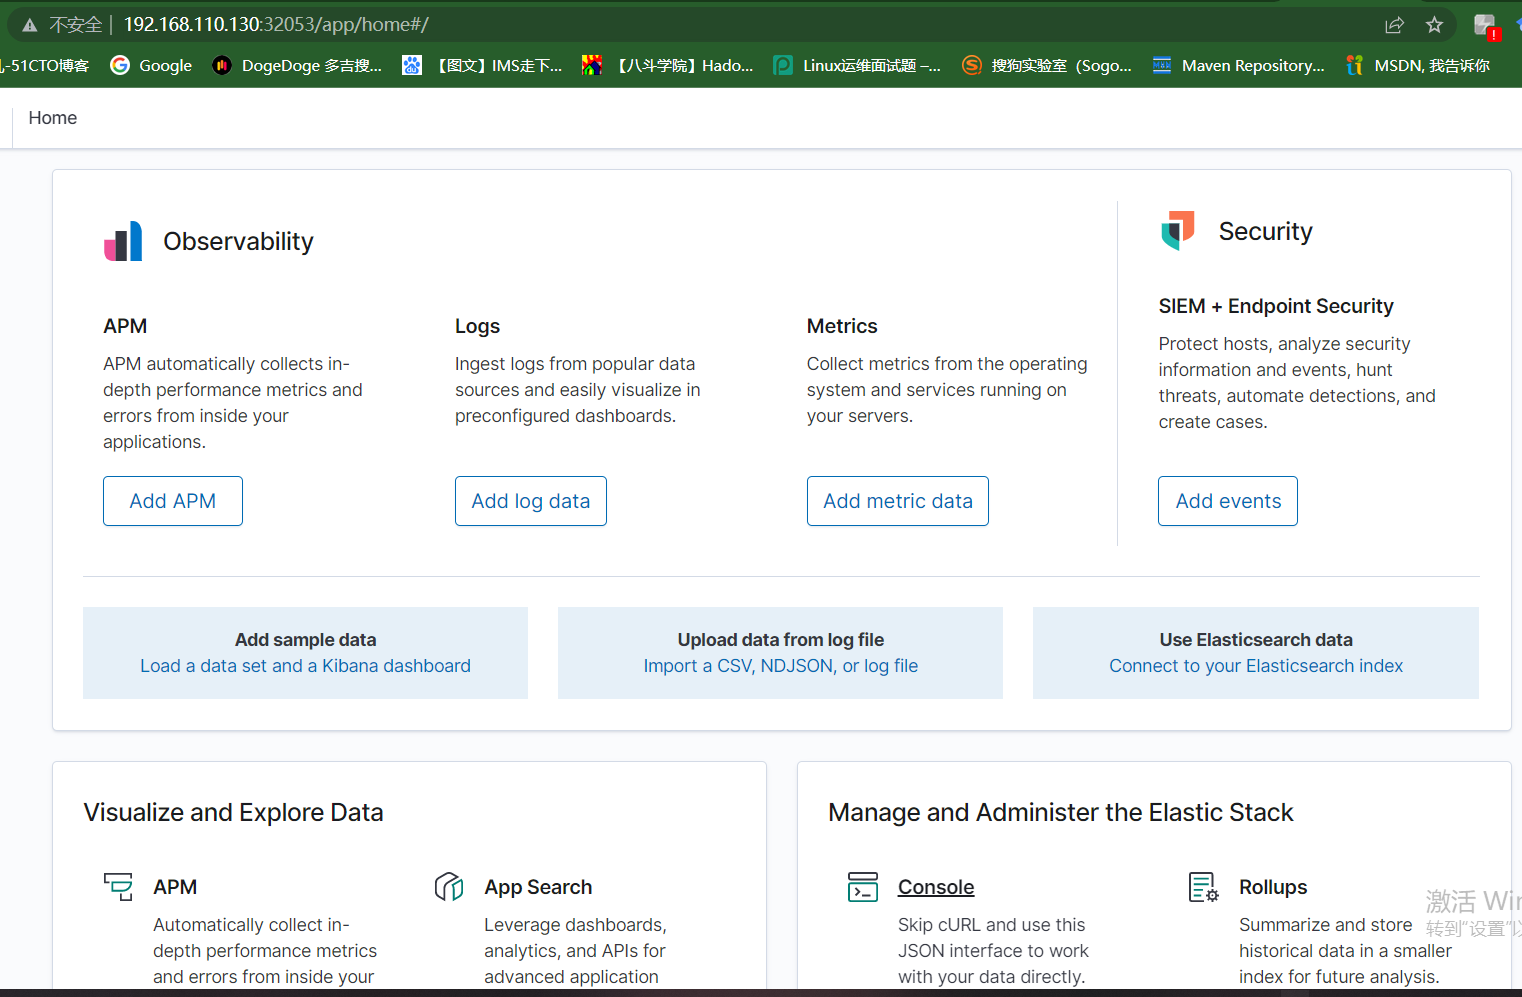The image size is (1522, 997).
Task: Open the Google bookmark
Action: pos(151,65)
